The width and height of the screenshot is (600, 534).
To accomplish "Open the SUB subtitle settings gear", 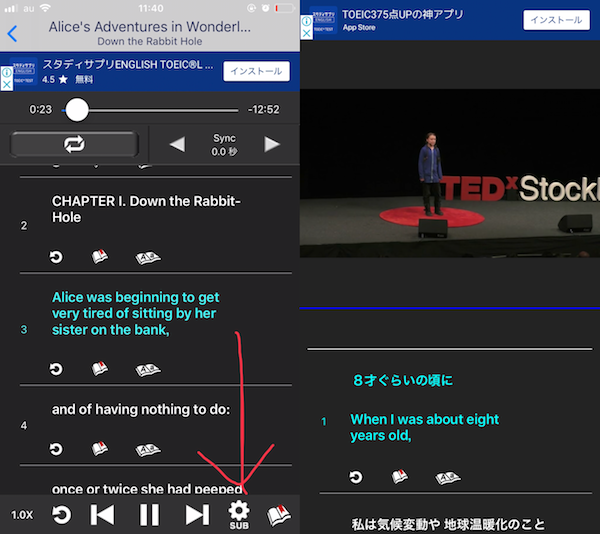I will point(239,515).
